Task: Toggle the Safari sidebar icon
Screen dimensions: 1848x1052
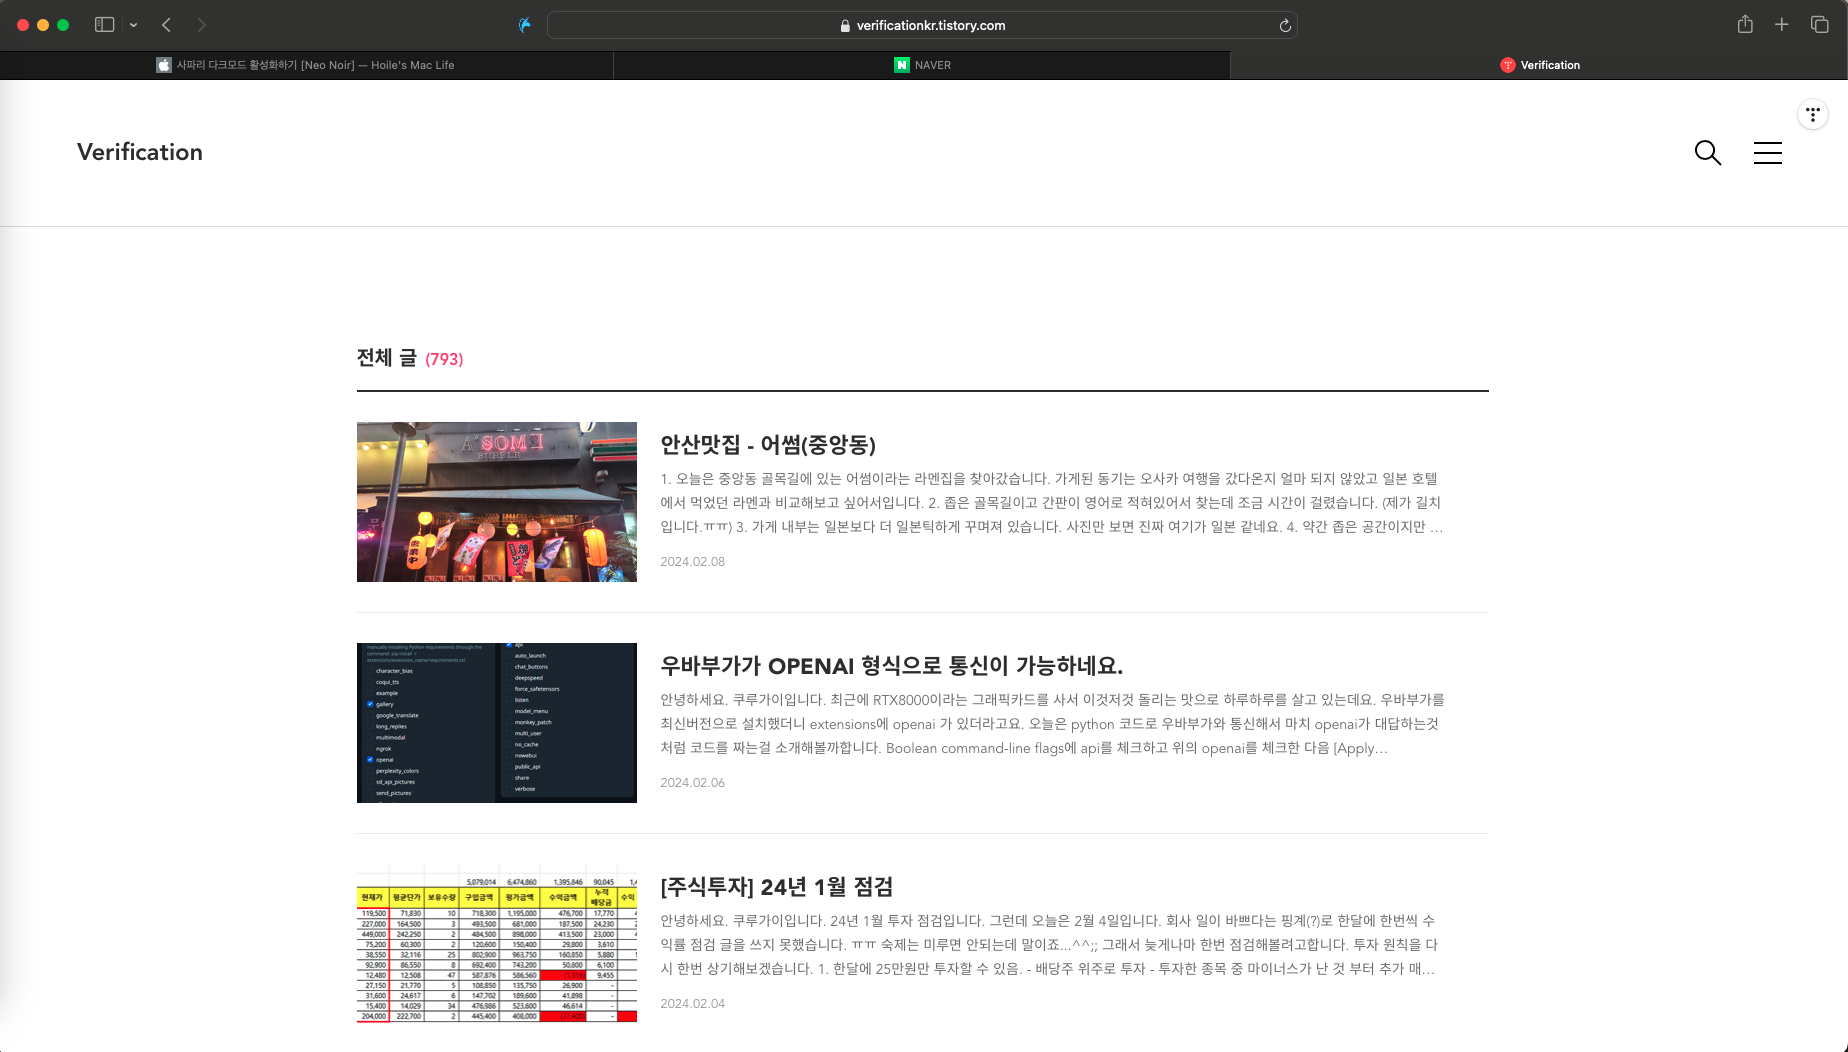Action: 104,25
